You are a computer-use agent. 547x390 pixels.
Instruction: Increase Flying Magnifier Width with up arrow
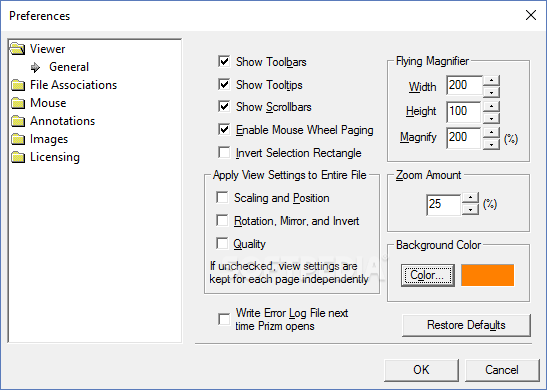click(x=492, y=80)
